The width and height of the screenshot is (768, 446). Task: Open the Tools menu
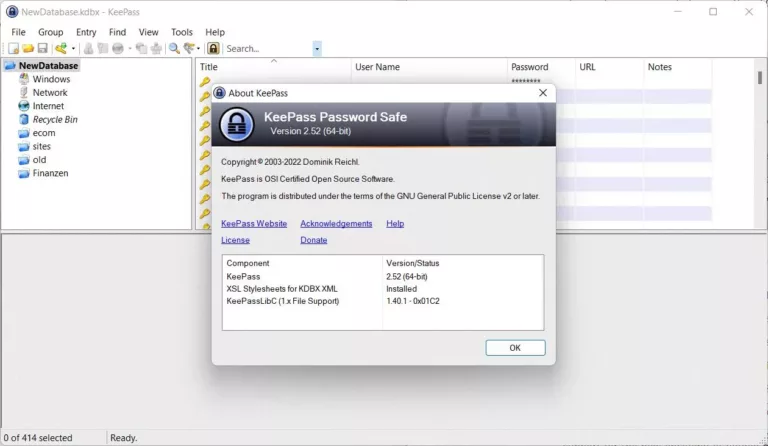click(181, 32)
